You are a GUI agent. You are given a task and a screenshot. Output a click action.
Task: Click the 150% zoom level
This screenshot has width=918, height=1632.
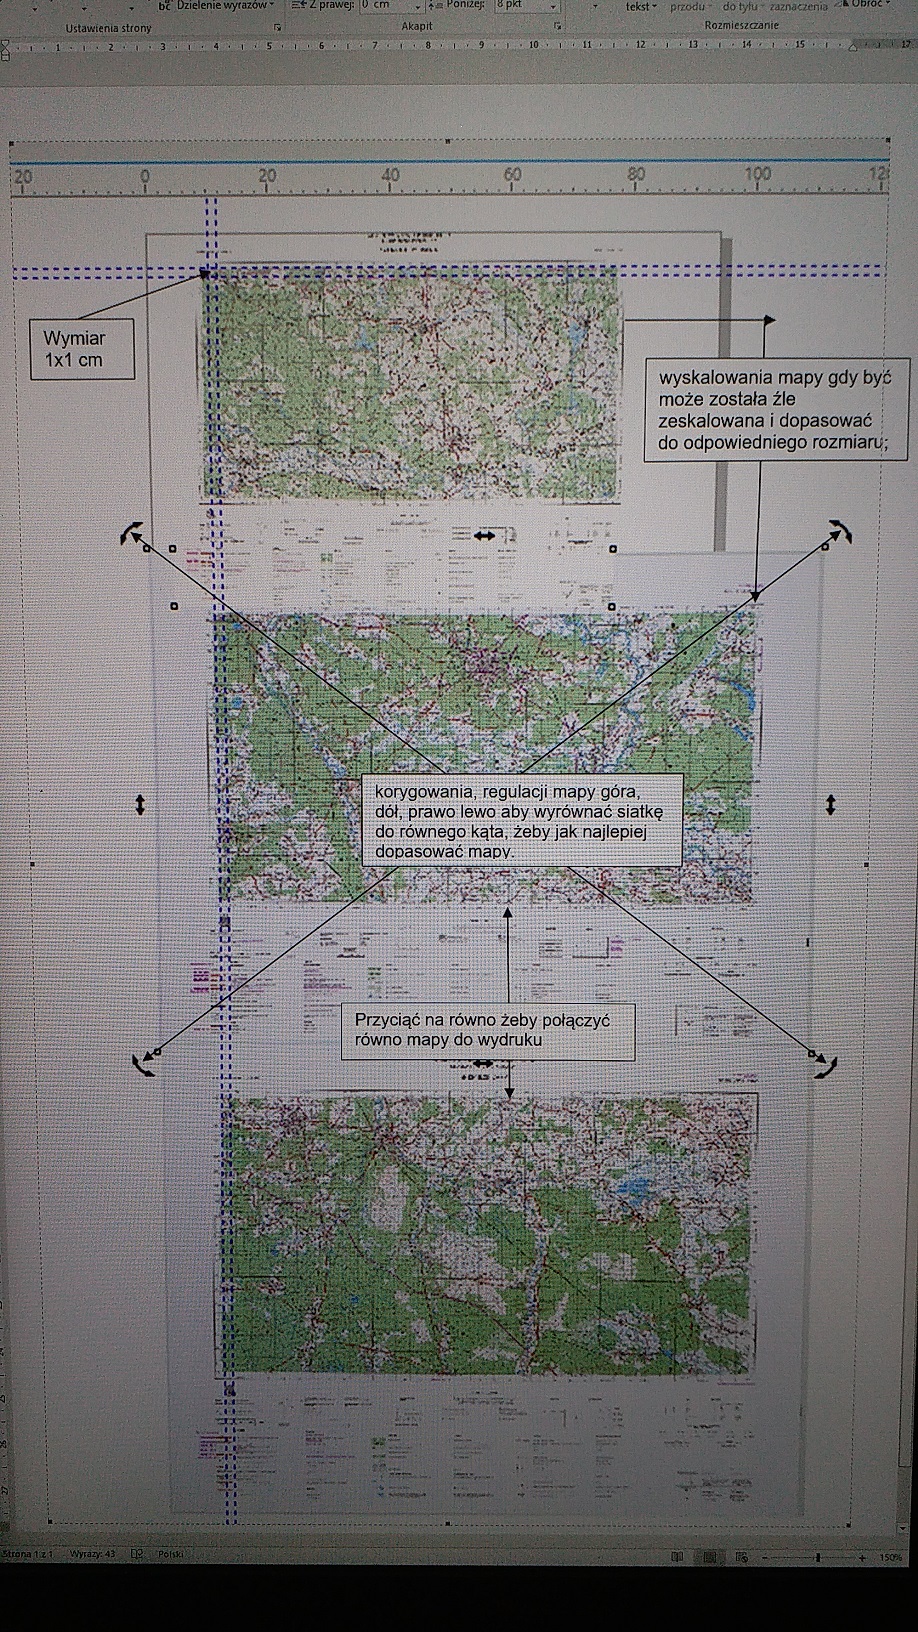click(x=891, y=1557)
